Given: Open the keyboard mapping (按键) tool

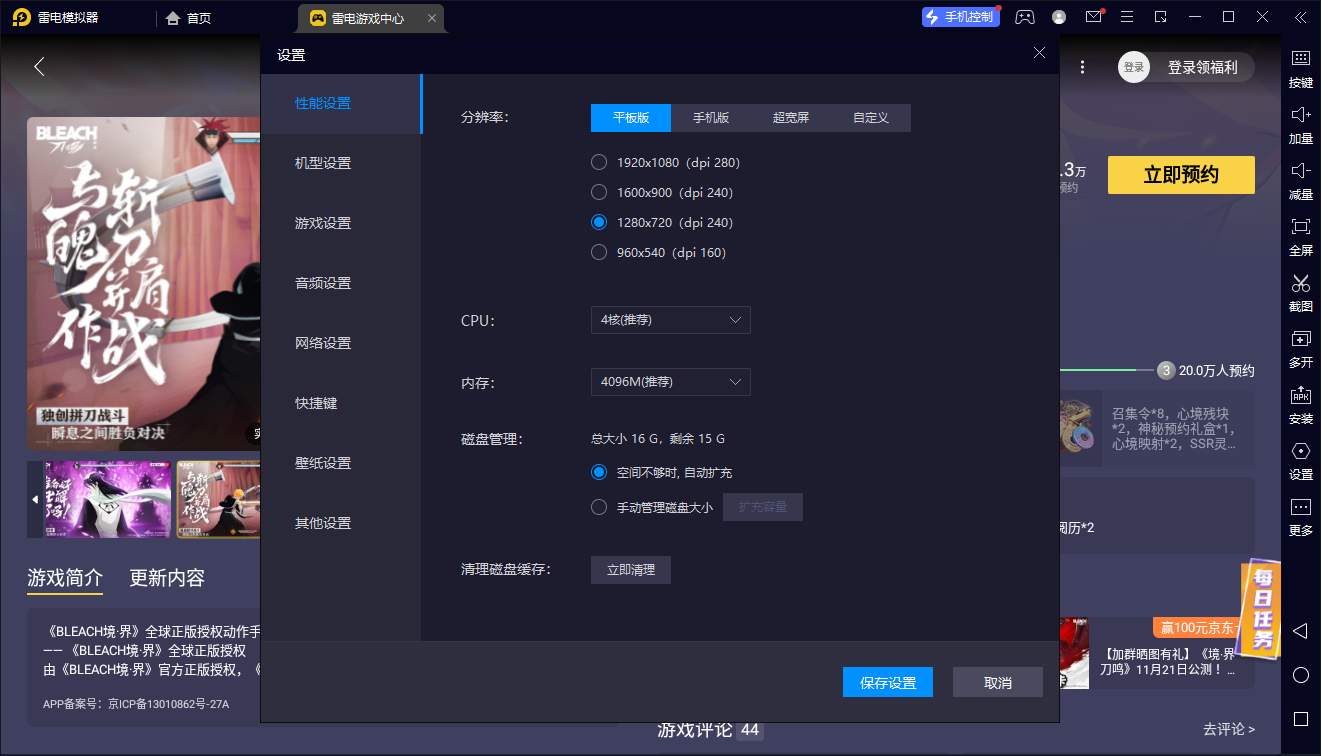Looking at the screenshot, I should 1300,70.
